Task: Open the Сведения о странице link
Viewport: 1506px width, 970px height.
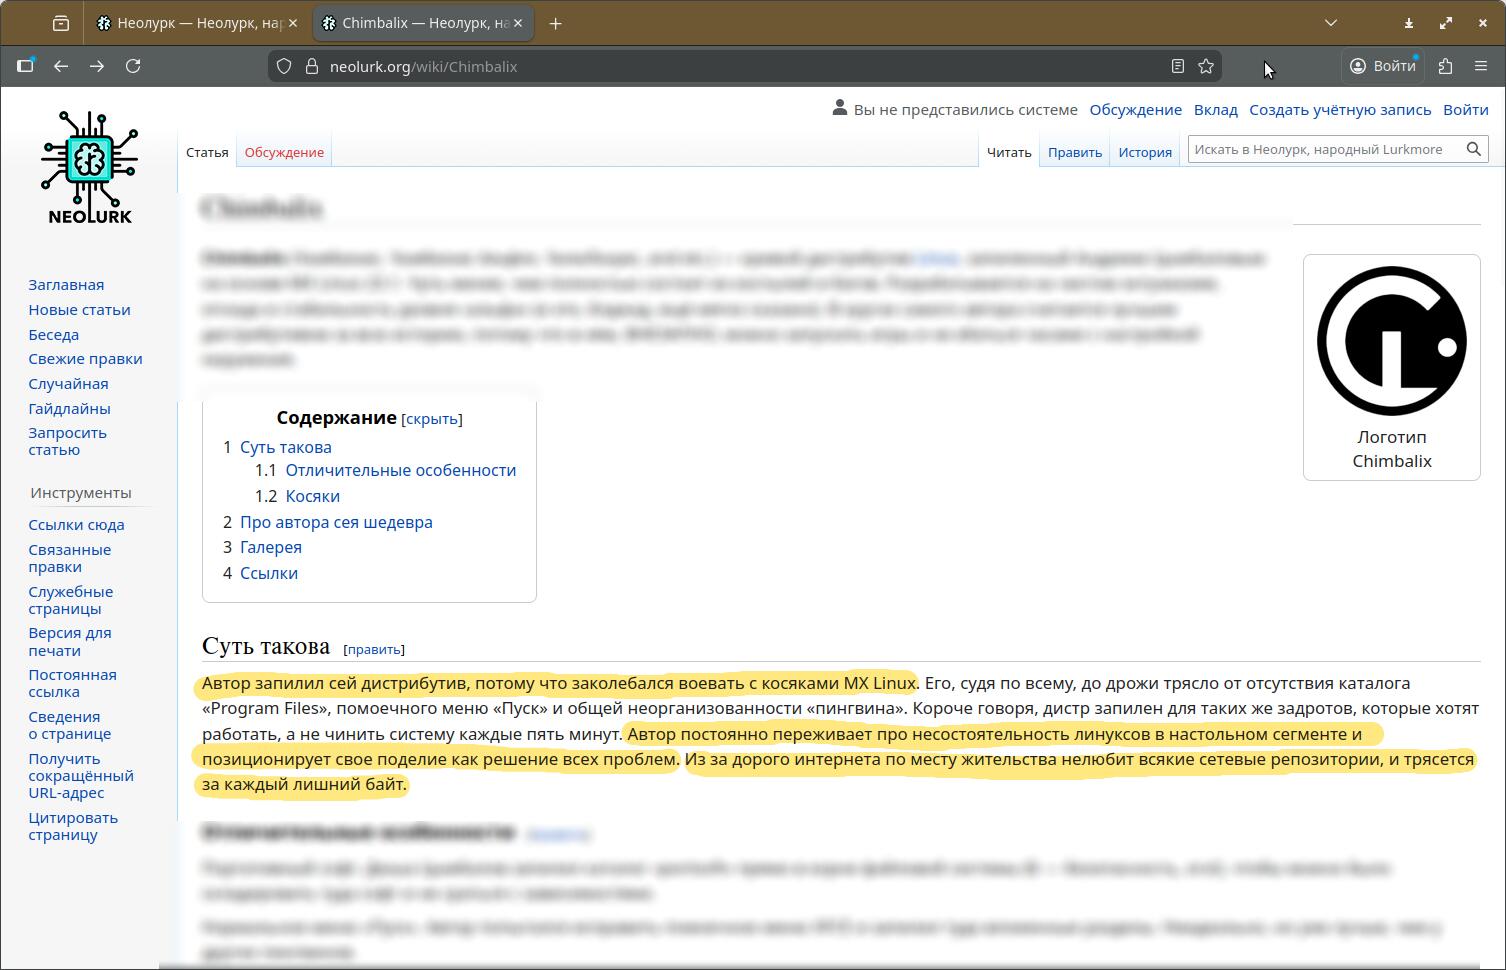Action: (x=69, y=725)
